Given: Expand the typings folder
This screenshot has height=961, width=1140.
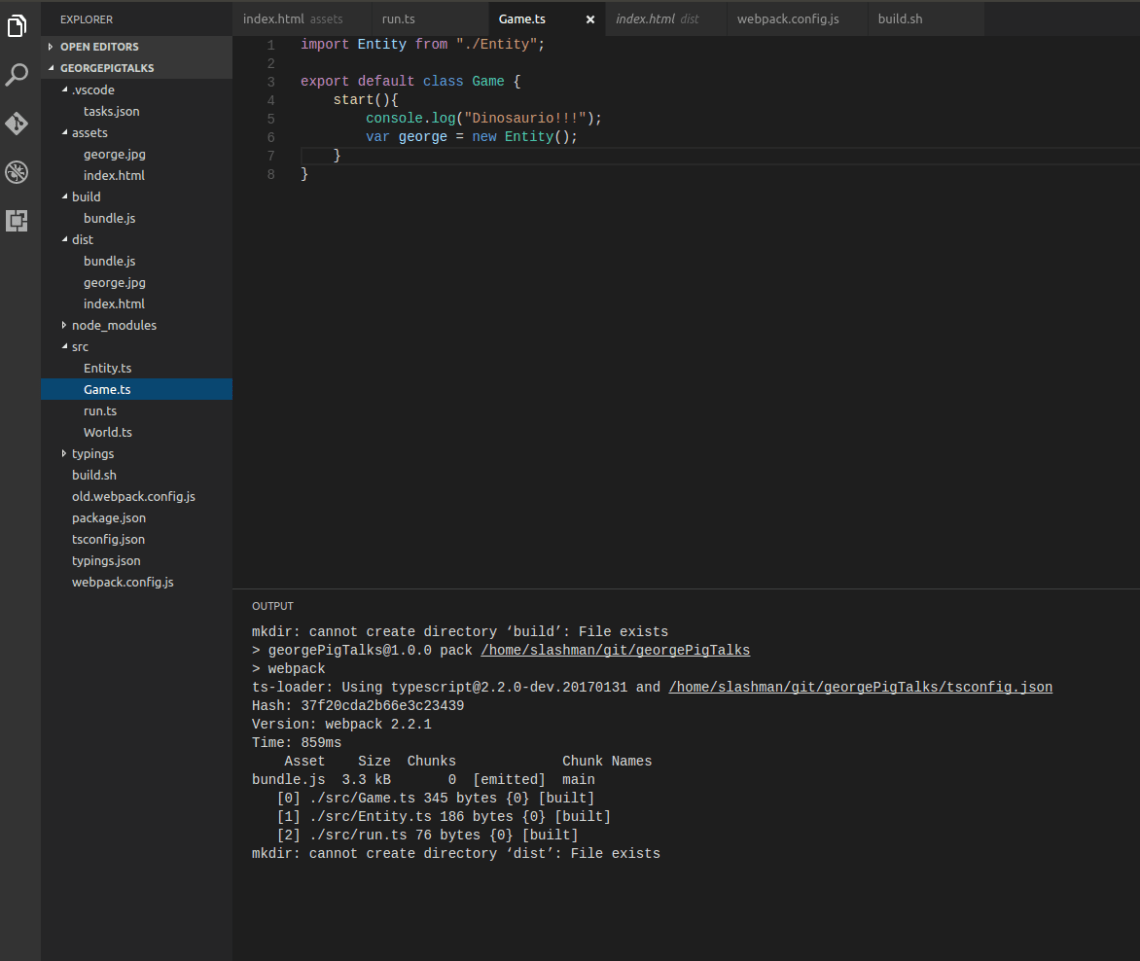Looking at the screenshot, I should pos(92,454).
